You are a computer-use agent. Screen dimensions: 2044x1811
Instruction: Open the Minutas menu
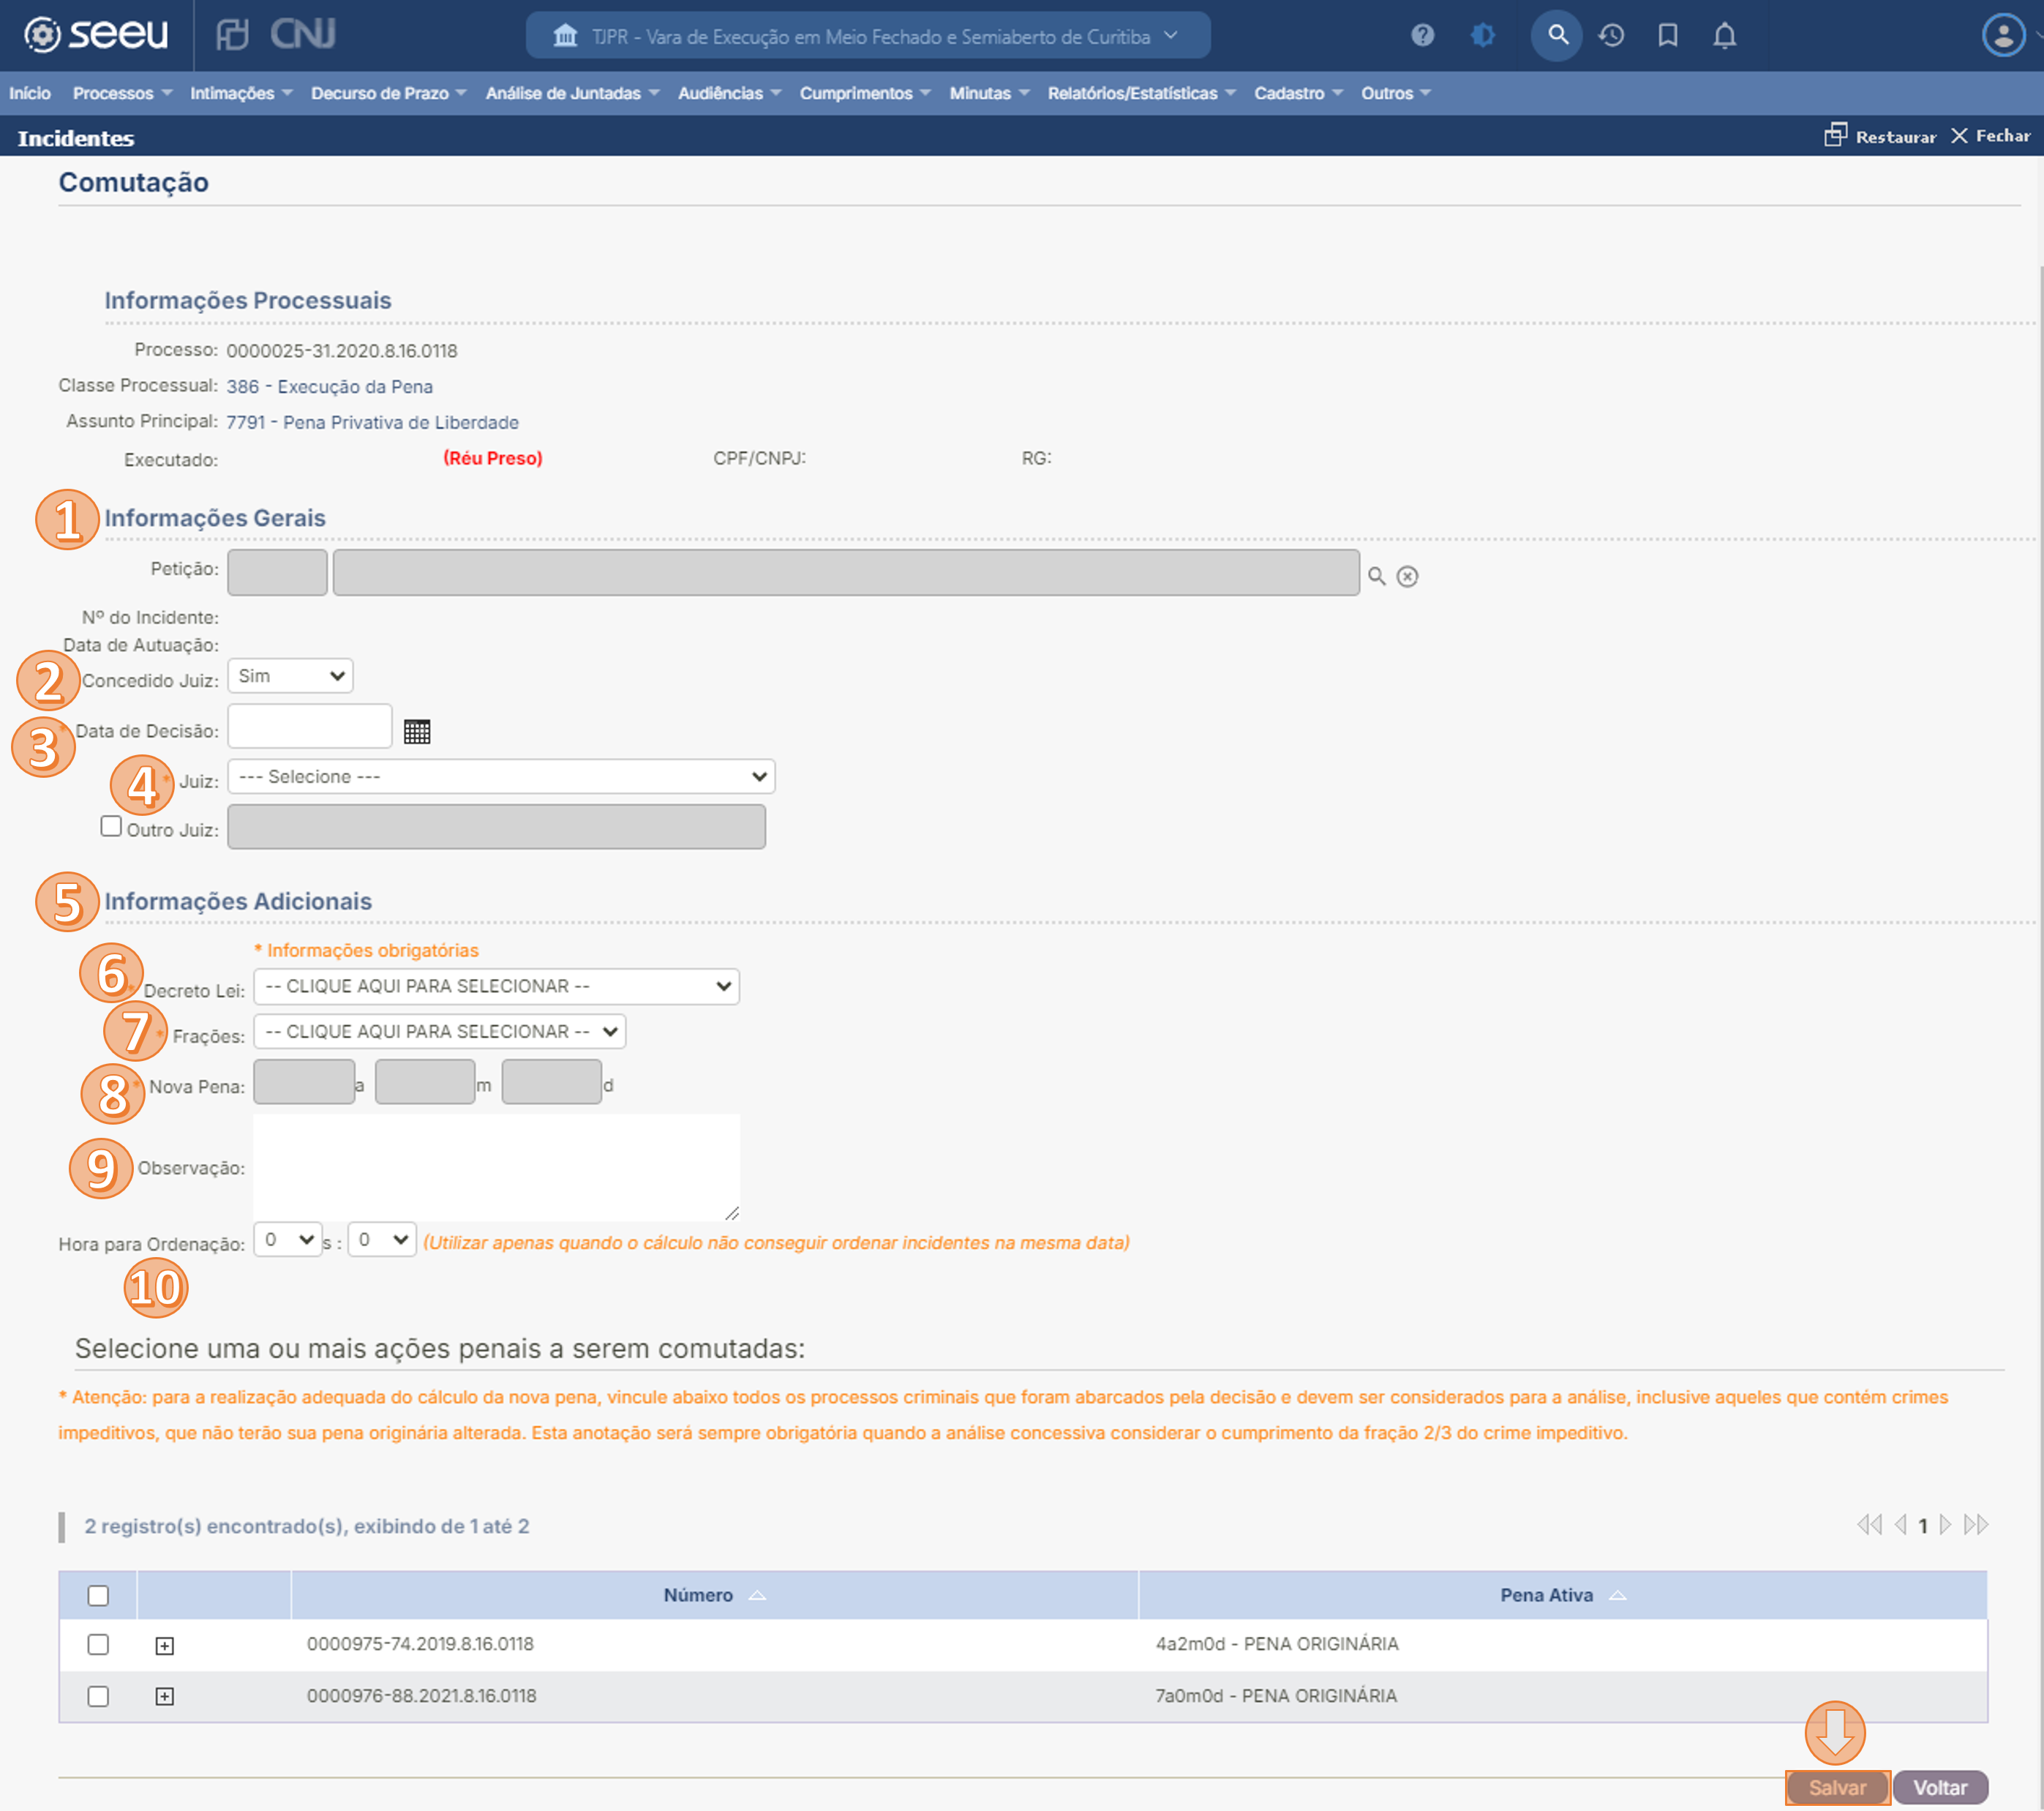point(989,93)
